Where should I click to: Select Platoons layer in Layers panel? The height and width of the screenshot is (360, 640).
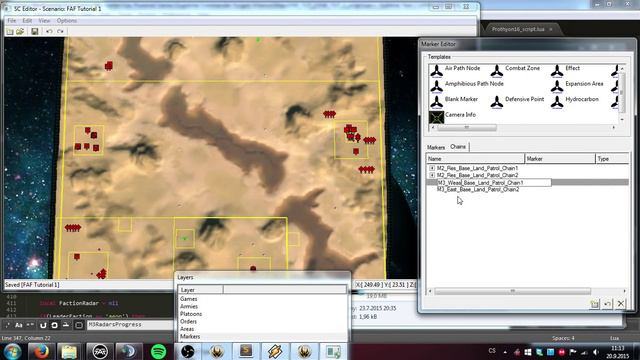(191, 314)
